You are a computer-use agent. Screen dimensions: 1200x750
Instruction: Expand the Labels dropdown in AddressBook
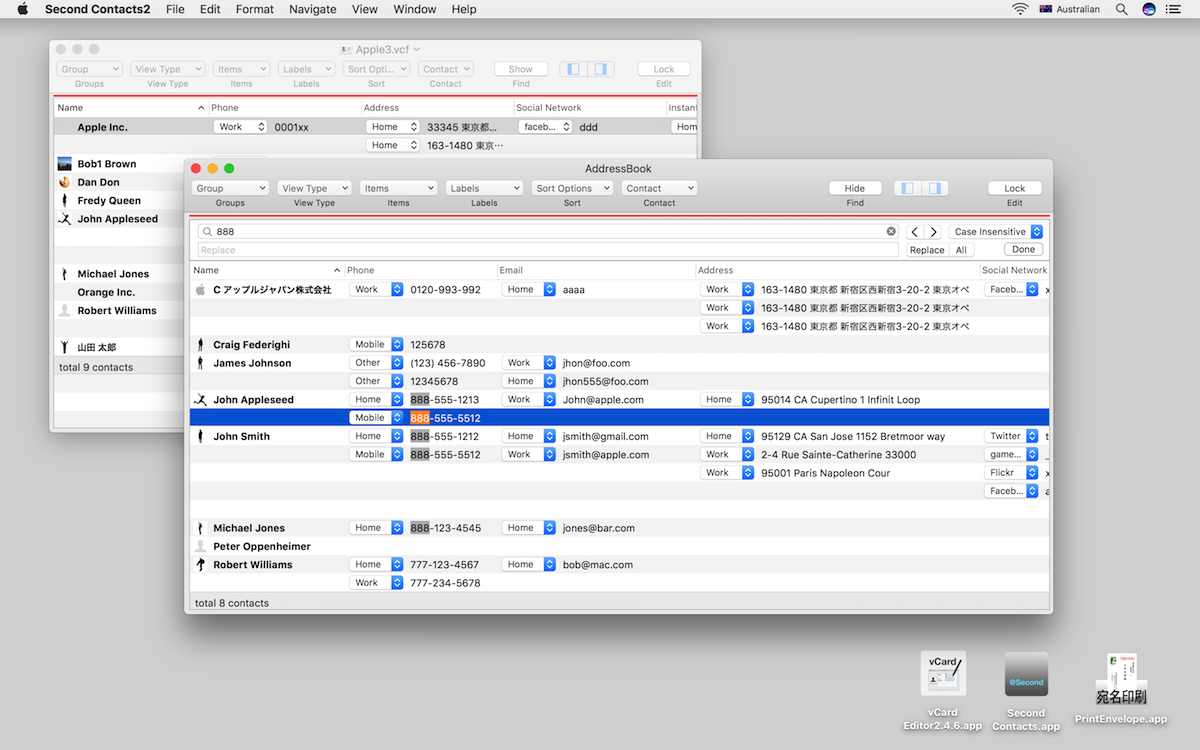click(484, 188)
